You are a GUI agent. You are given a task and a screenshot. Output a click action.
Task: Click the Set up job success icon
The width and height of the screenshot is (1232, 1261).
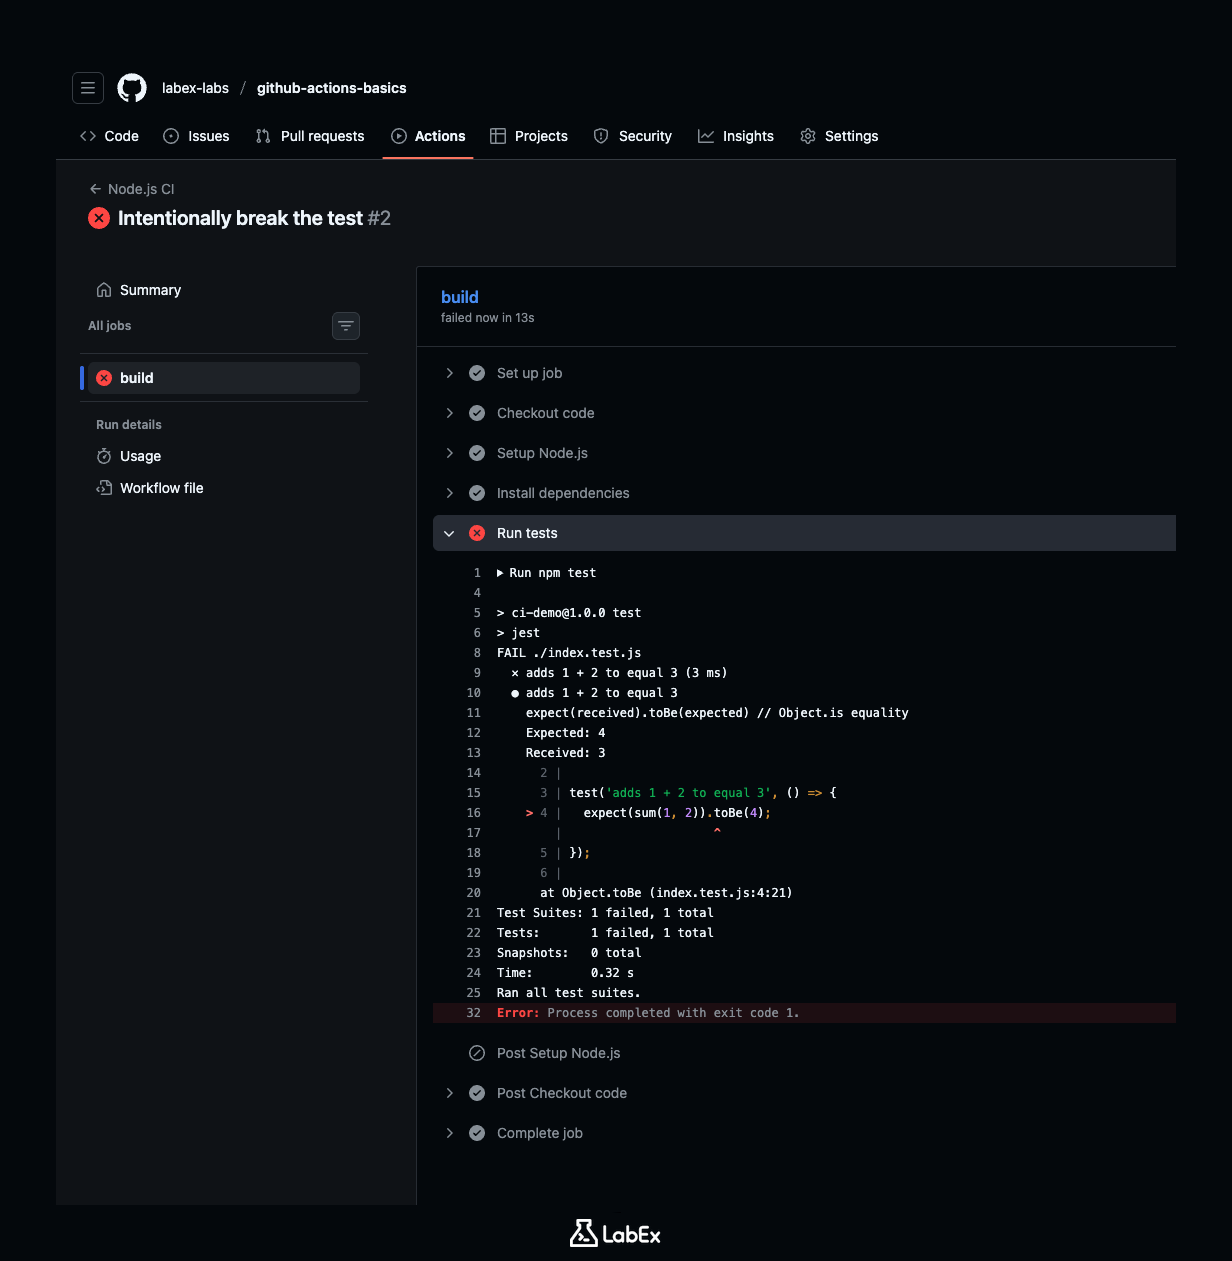(x=477, y=373)
